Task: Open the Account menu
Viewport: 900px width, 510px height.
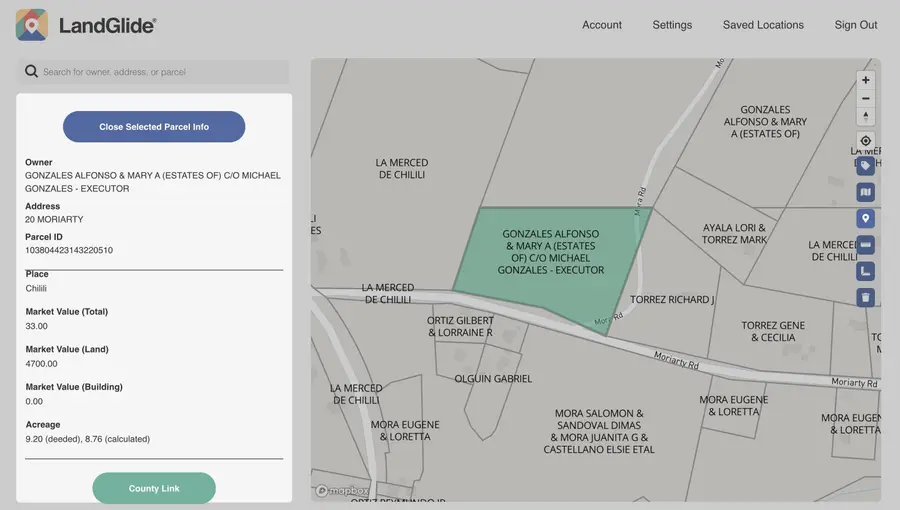Action: click(602, 25)
